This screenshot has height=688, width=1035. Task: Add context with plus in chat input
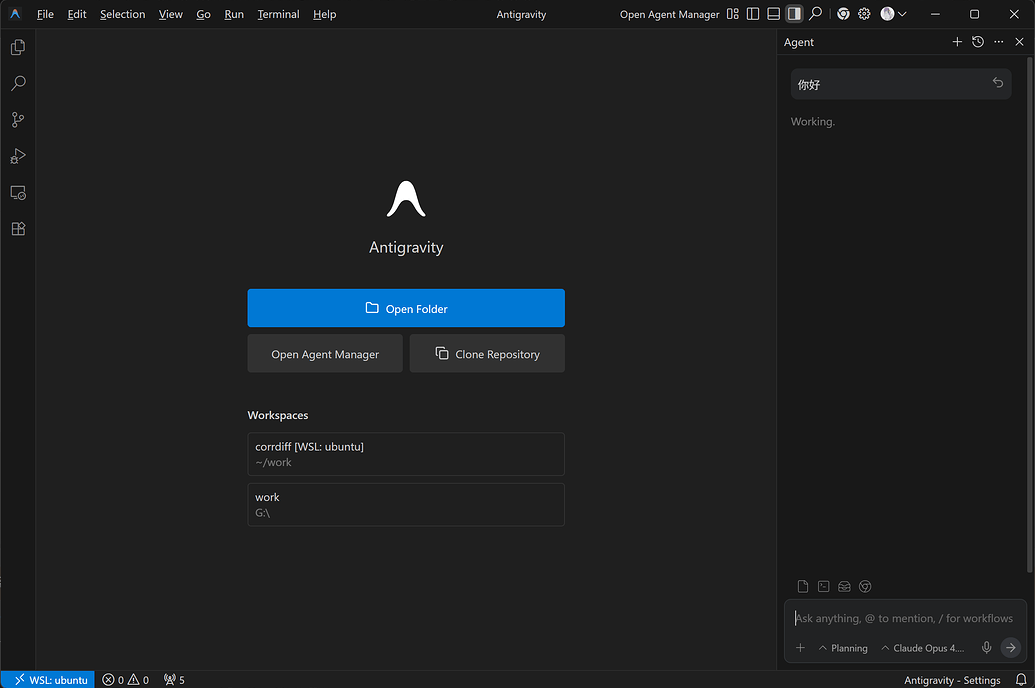800,648
